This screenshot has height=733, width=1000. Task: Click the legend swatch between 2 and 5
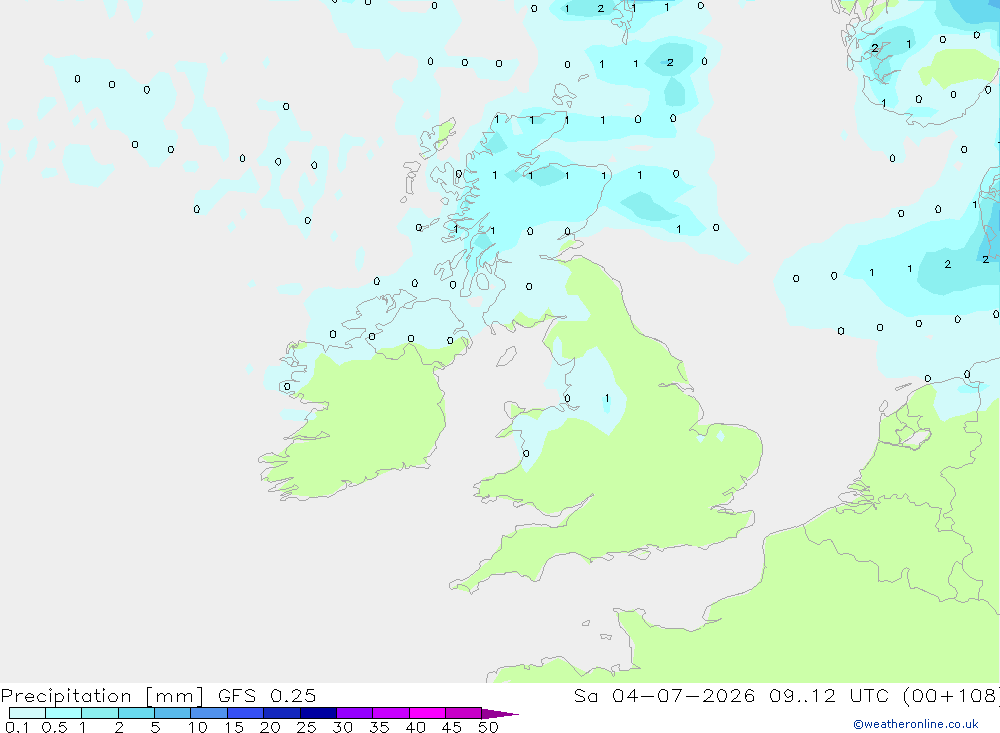pos(136,713)
